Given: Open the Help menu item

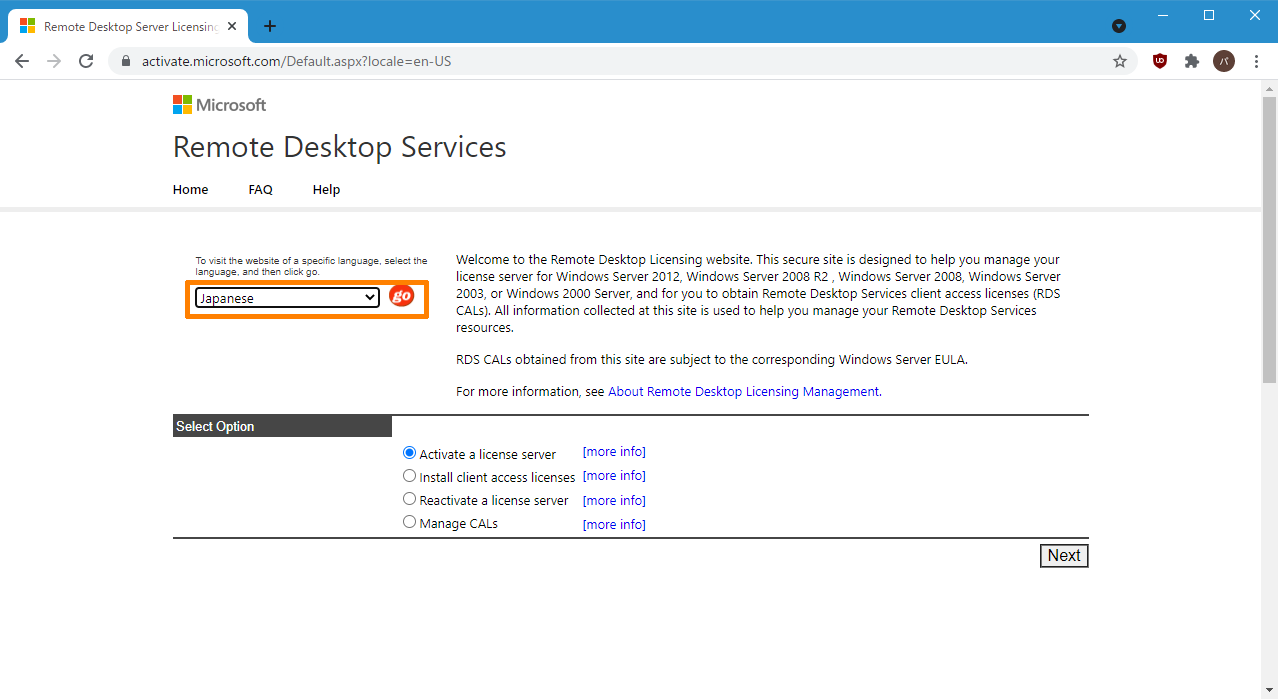Looking at the screenshot, I should [x=326, y=189].
